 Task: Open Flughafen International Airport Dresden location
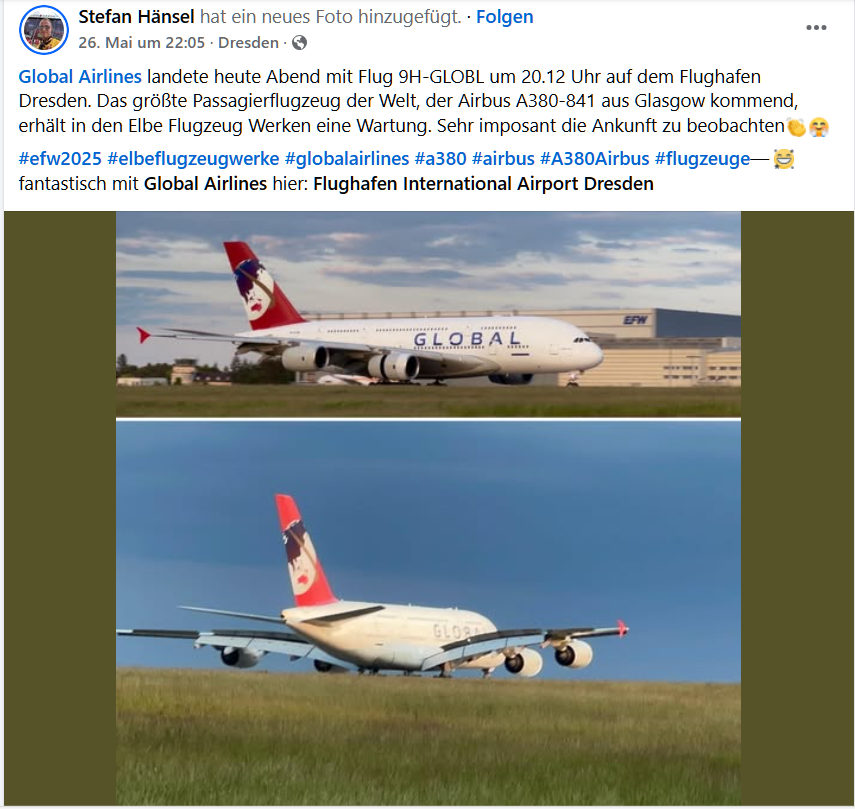pyautogui.click(x=483, y=184)
